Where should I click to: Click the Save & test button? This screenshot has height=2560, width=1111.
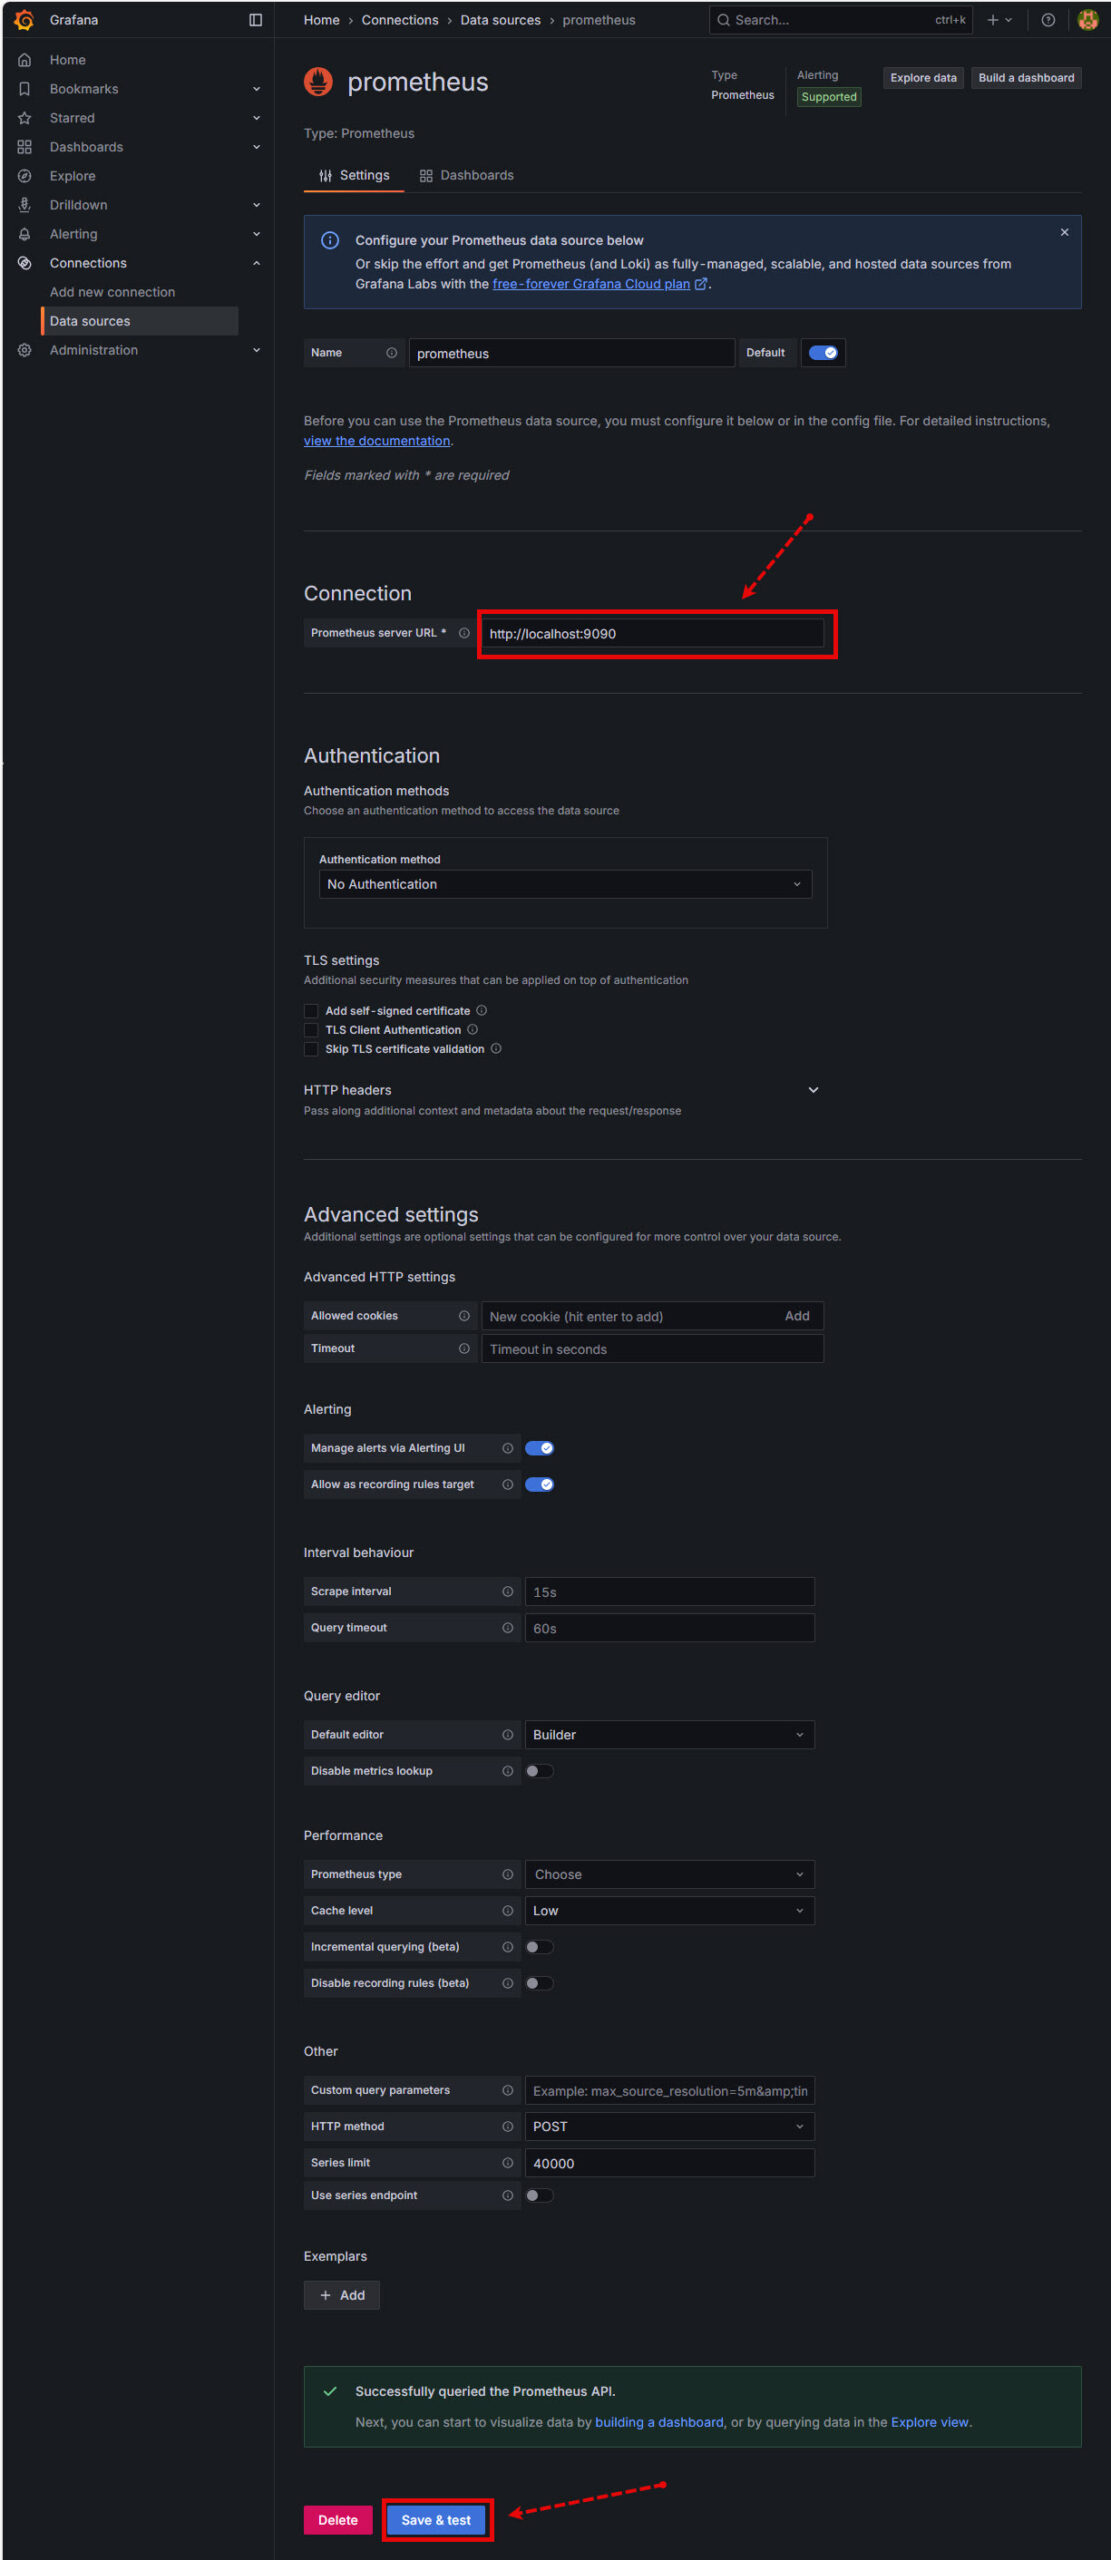coord(436,2520)
